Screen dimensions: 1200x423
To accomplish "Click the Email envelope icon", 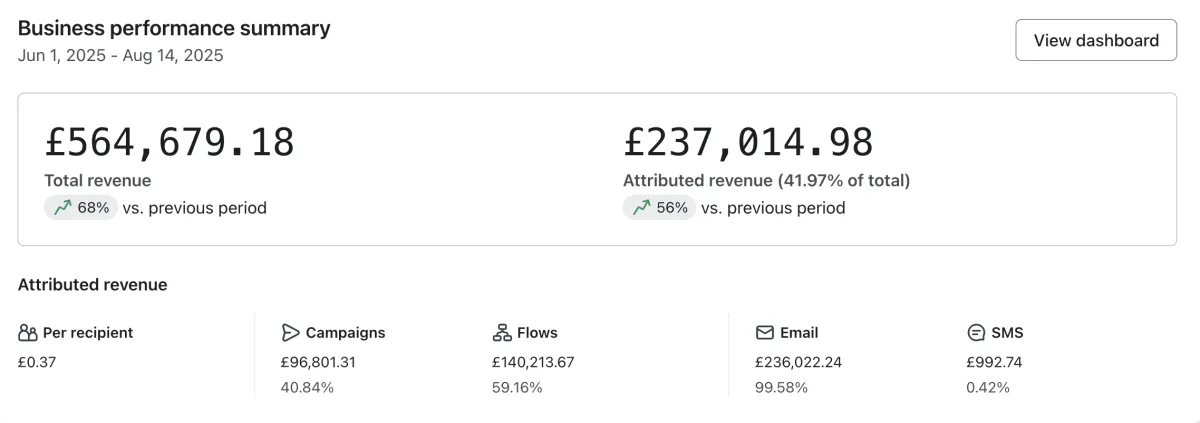I will [x=765, y=333].
